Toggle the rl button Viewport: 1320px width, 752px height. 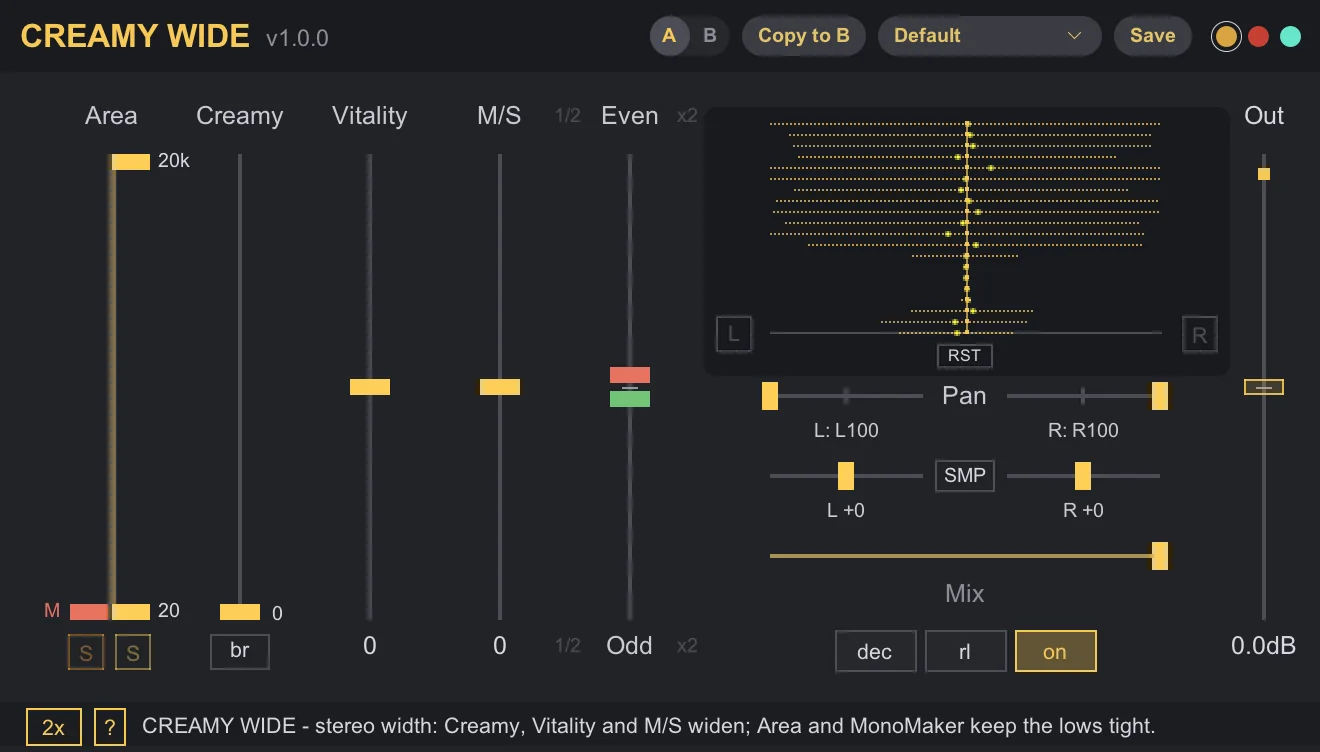pos(965,652)
